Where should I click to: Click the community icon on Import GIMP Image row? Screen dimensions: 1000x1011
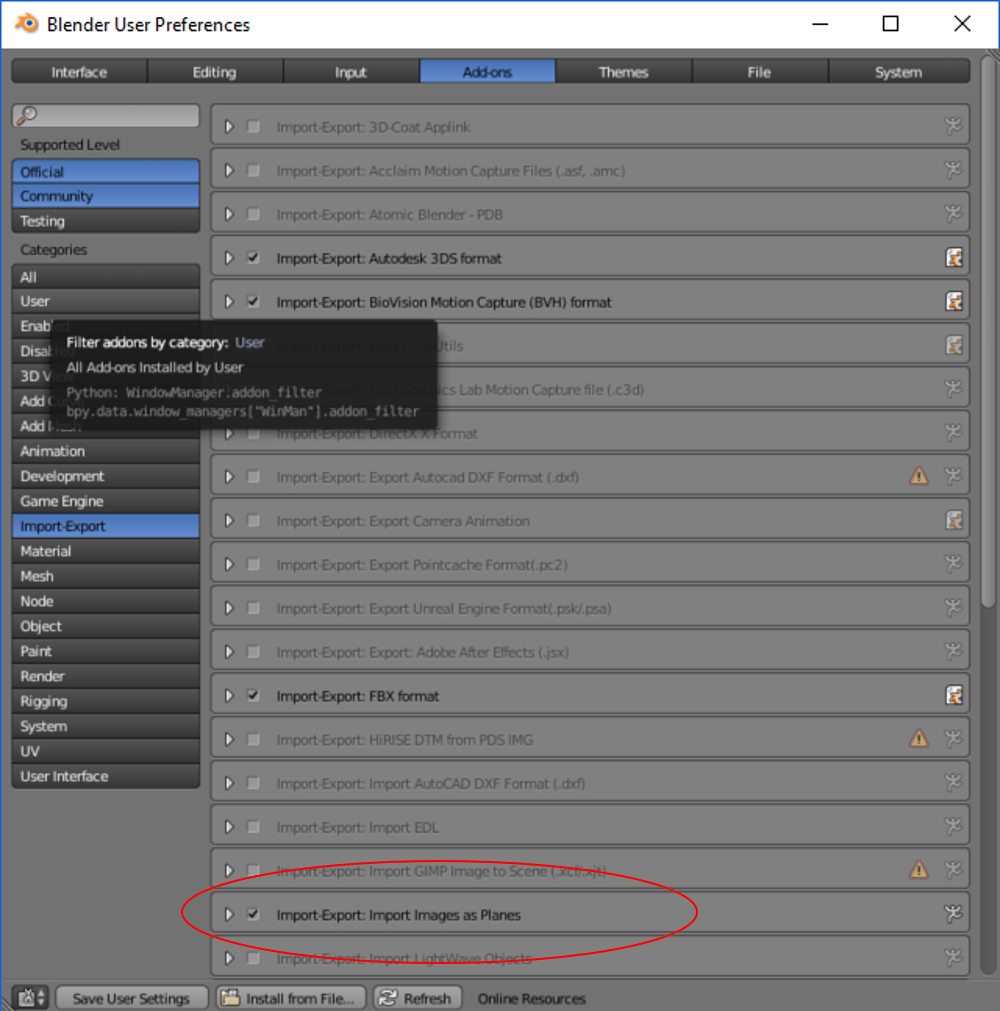point(953,870)
